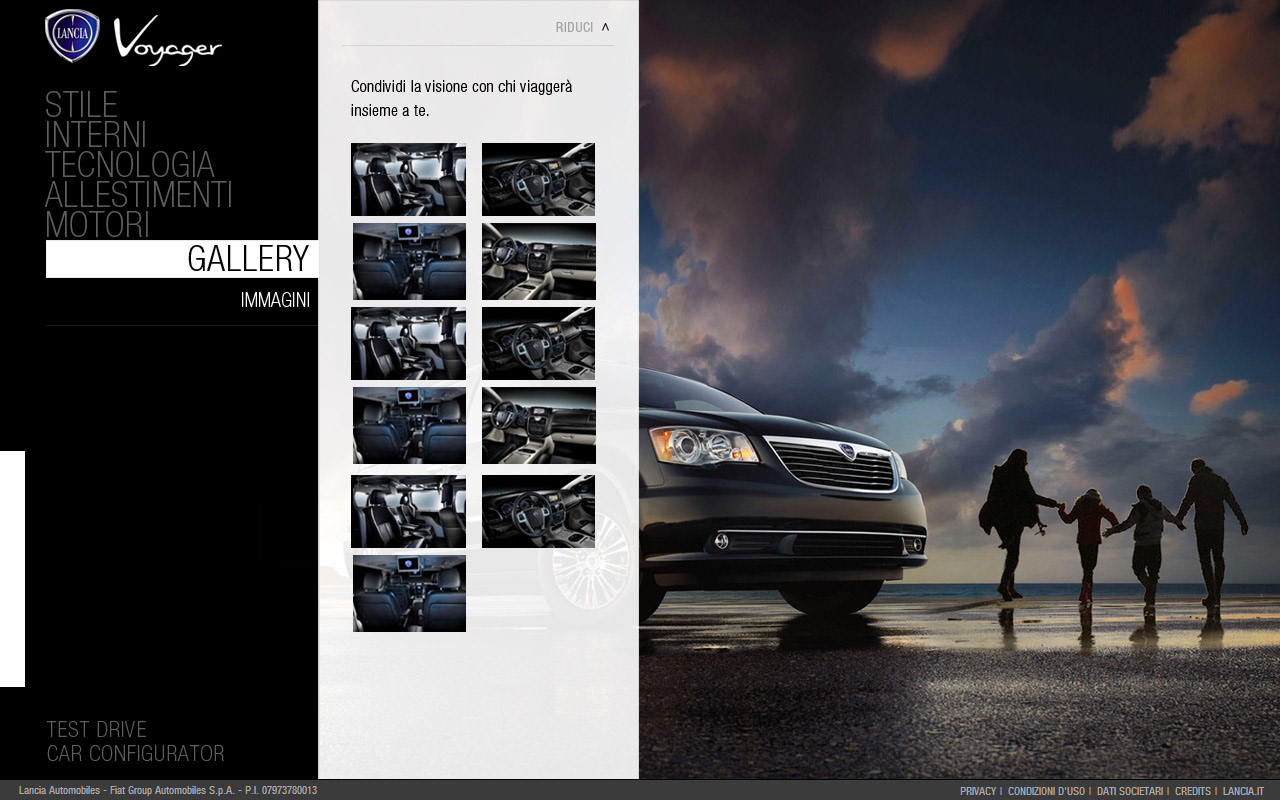Open third row left seats thumbnail
Screen dimensions: 1280x800
click(408, 343)
